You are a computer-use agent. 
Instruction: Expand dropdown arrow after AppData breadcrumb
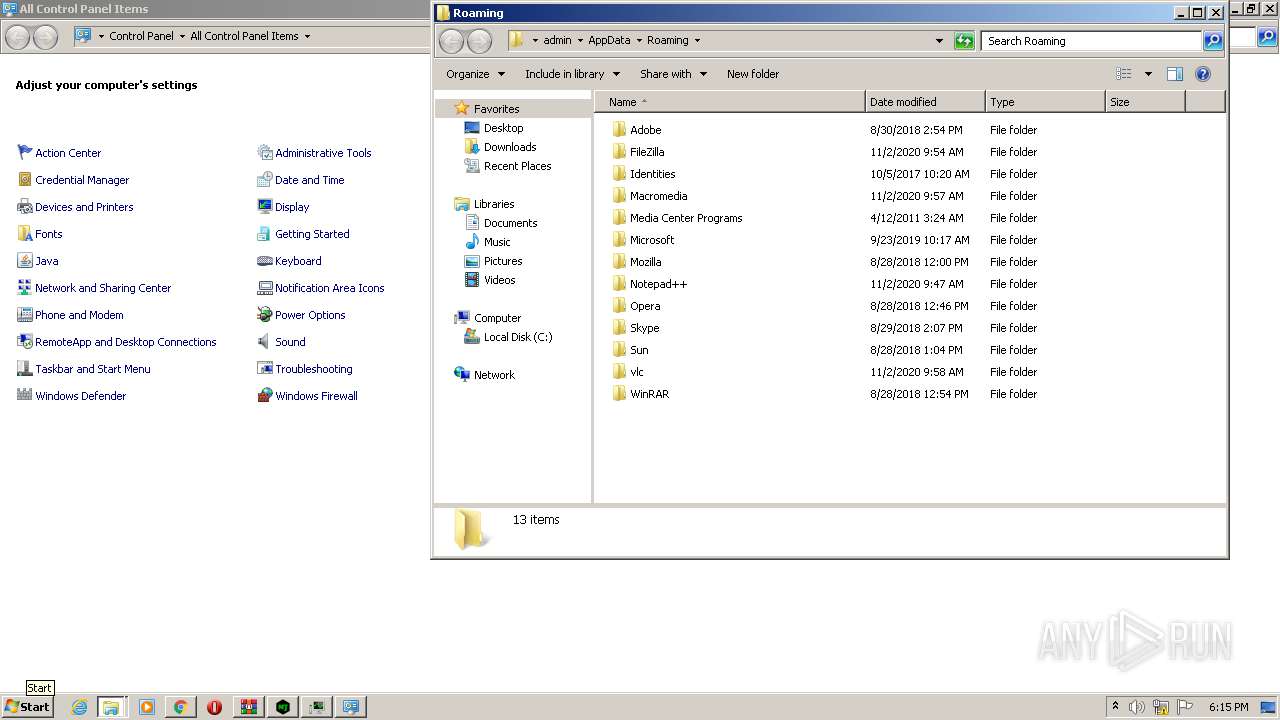tap(638, 41)
